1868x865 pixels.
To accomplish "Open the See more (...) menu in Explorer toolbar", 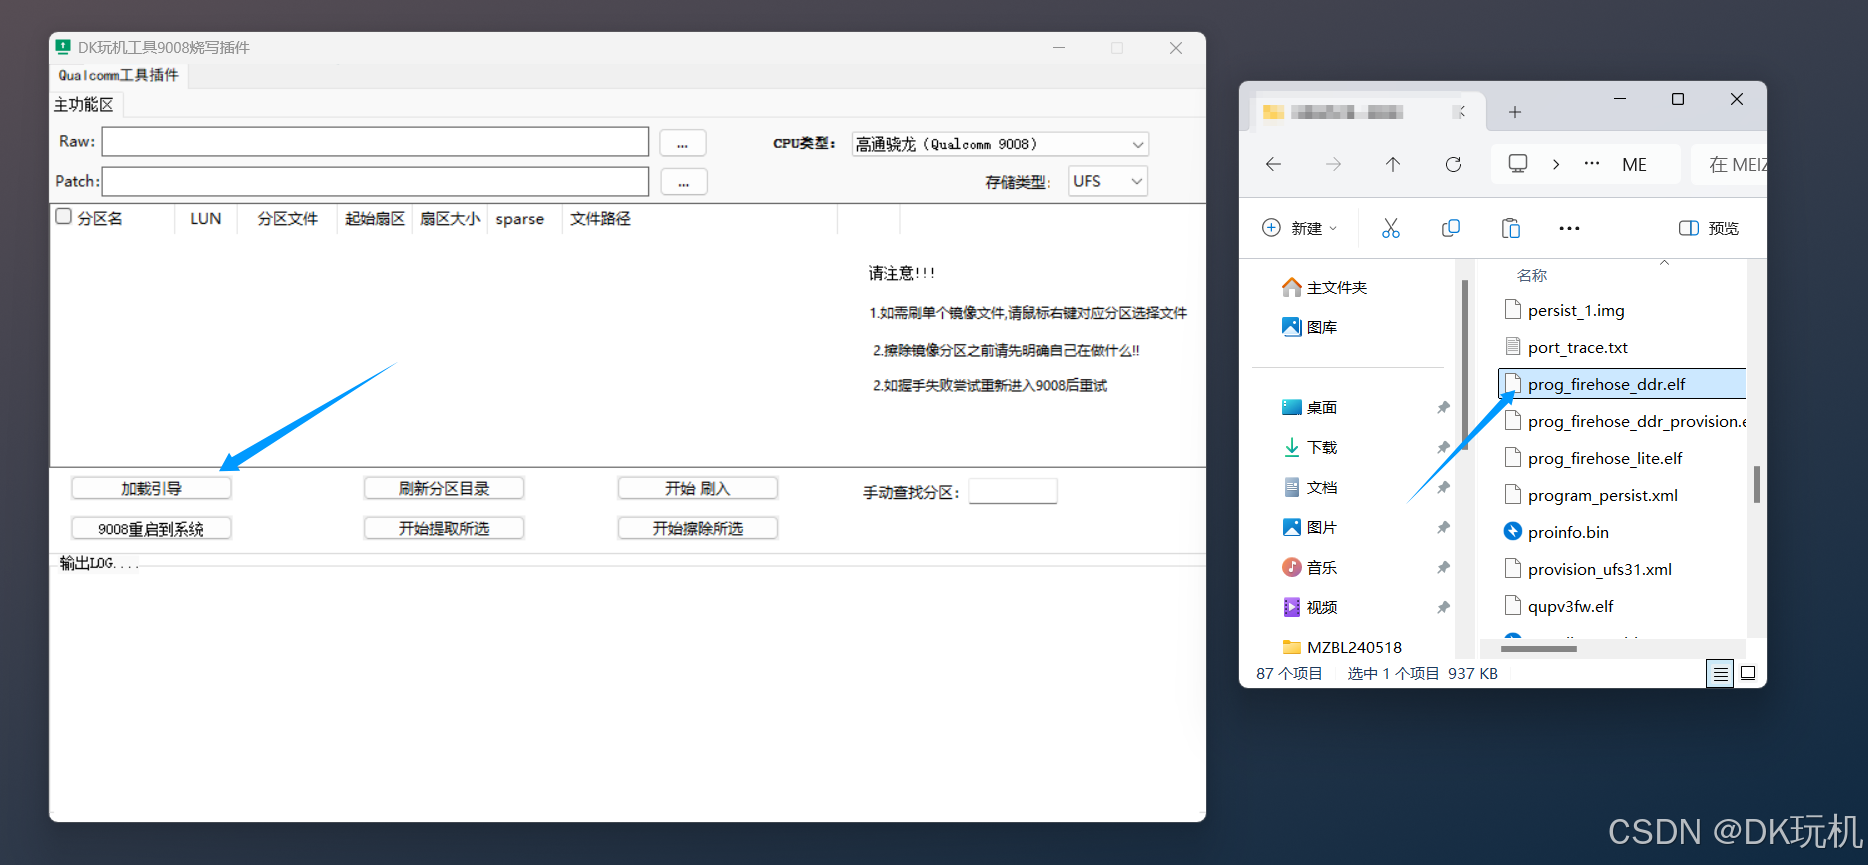I will (x=1569, y=228).
